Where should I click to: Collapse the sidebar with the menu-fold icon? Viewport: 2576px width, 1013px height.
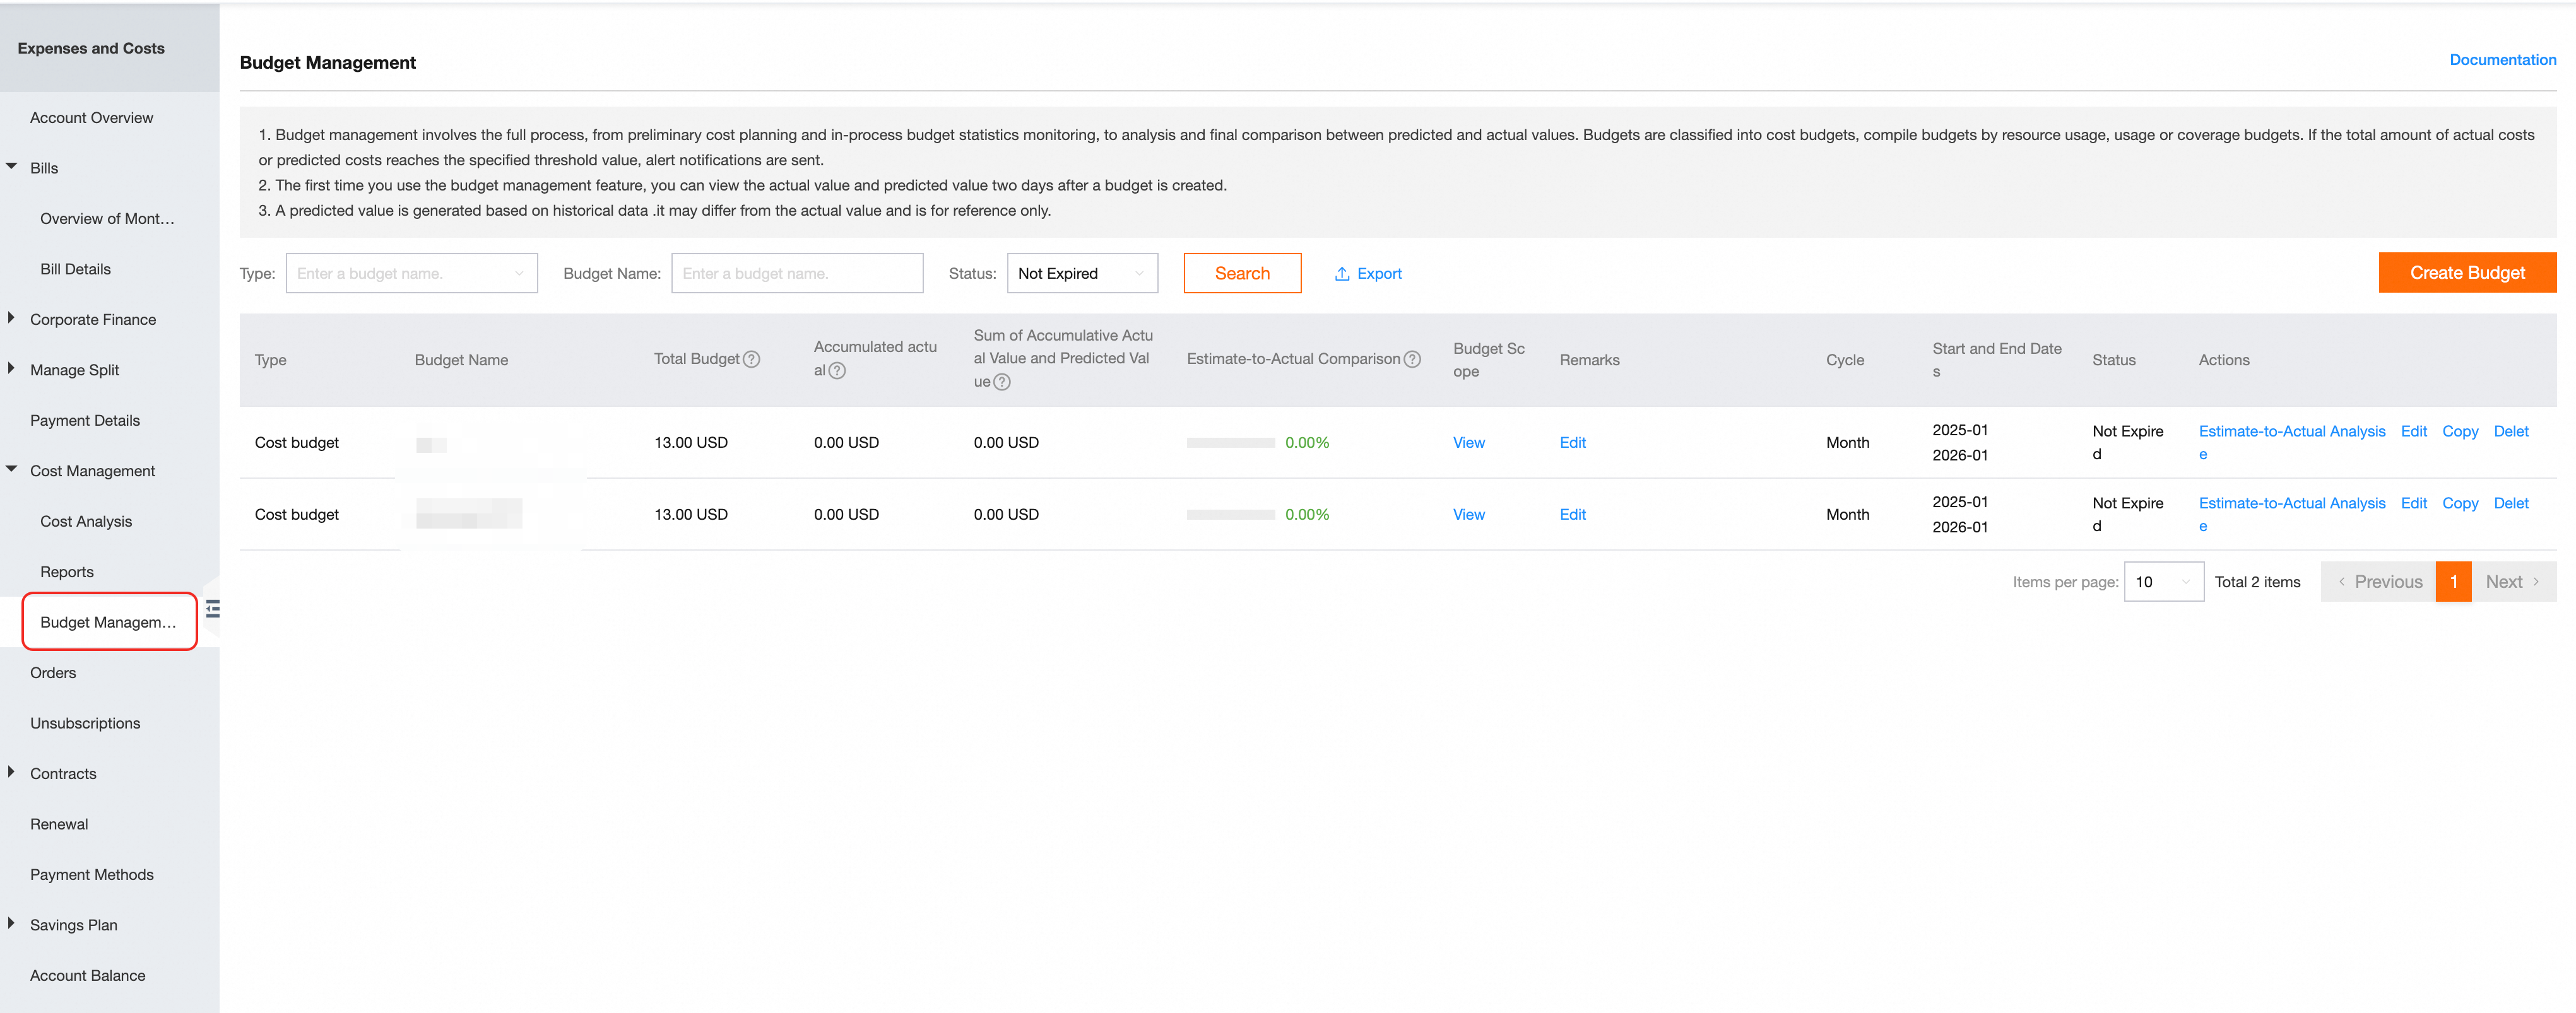click(x=213, y=608)
